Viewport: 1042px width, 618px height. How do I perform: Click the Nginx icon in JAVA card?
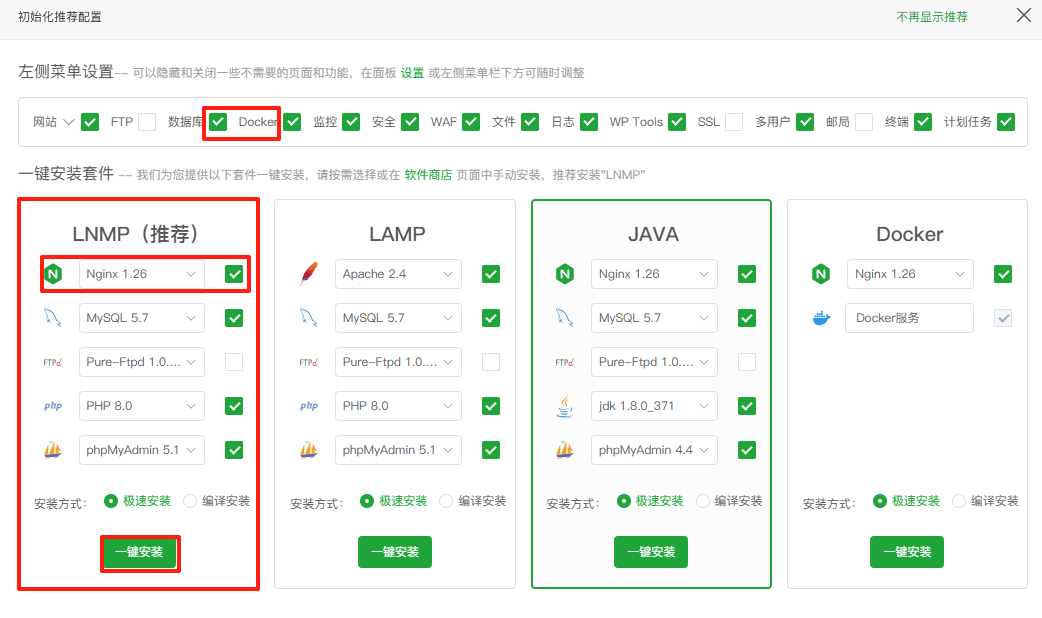[x=565, y=274]
